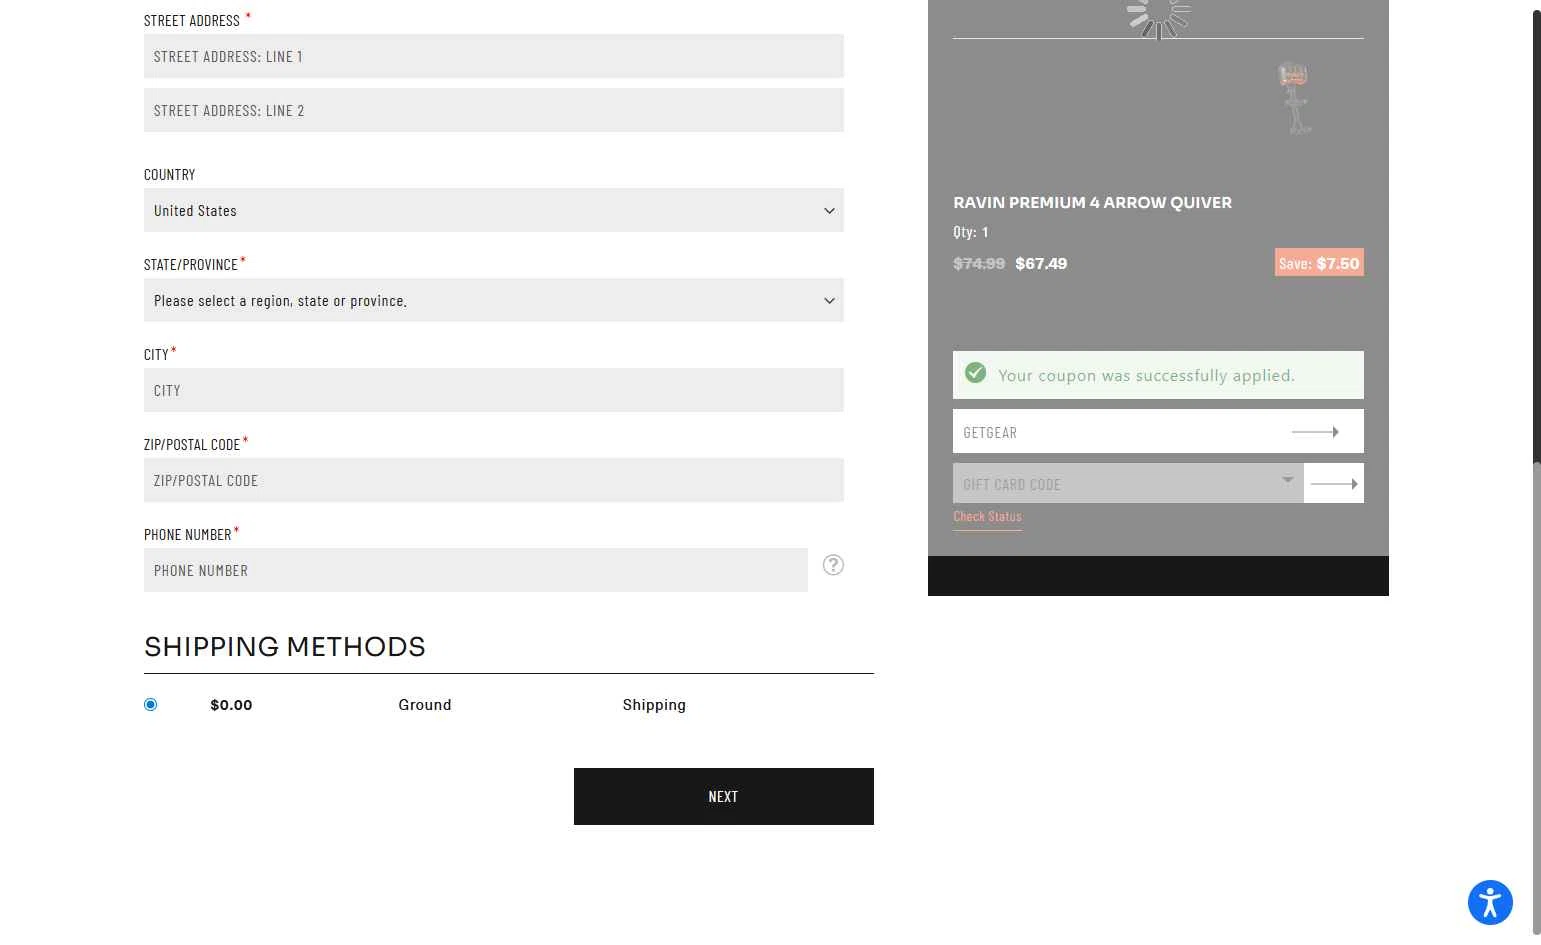The height and width of the screenshot is (945, 1541).
Task: Click the discounted price '$67.49'
Action: (1041, 264)
